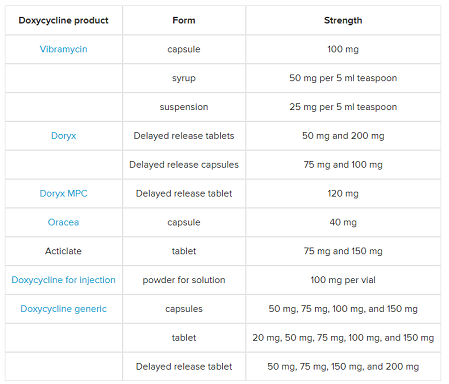Click the Delayed release capsules cell

pyautogui.click(x=184, y=165)
